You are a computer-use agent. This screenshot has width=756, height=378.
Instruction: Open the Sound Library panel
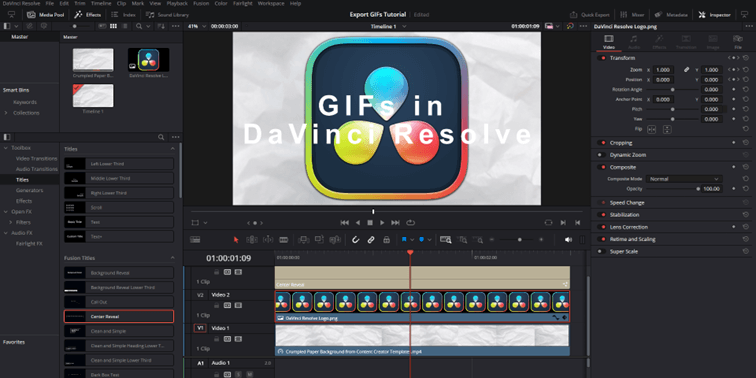tap(167, 15)
